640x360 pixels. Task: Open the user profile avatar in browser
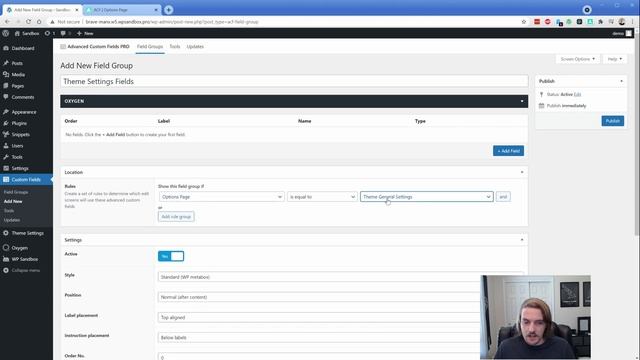pos(622,22)
